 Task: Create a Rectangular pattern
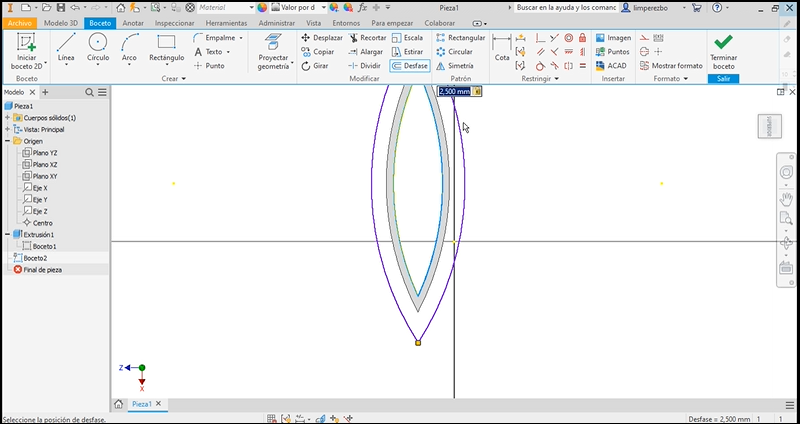[461, 38]
